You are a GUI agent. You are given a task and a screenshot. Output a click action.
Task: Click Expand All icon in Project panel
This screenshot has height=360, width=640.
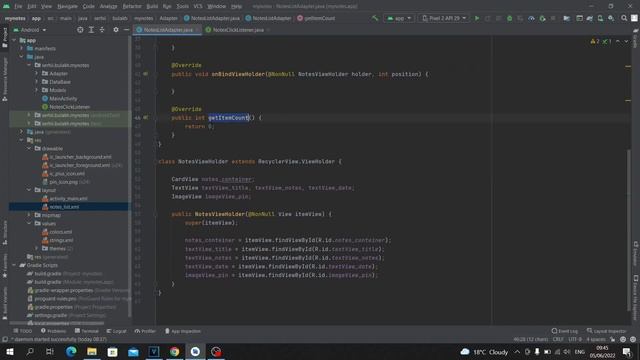(x=91, y=30)
